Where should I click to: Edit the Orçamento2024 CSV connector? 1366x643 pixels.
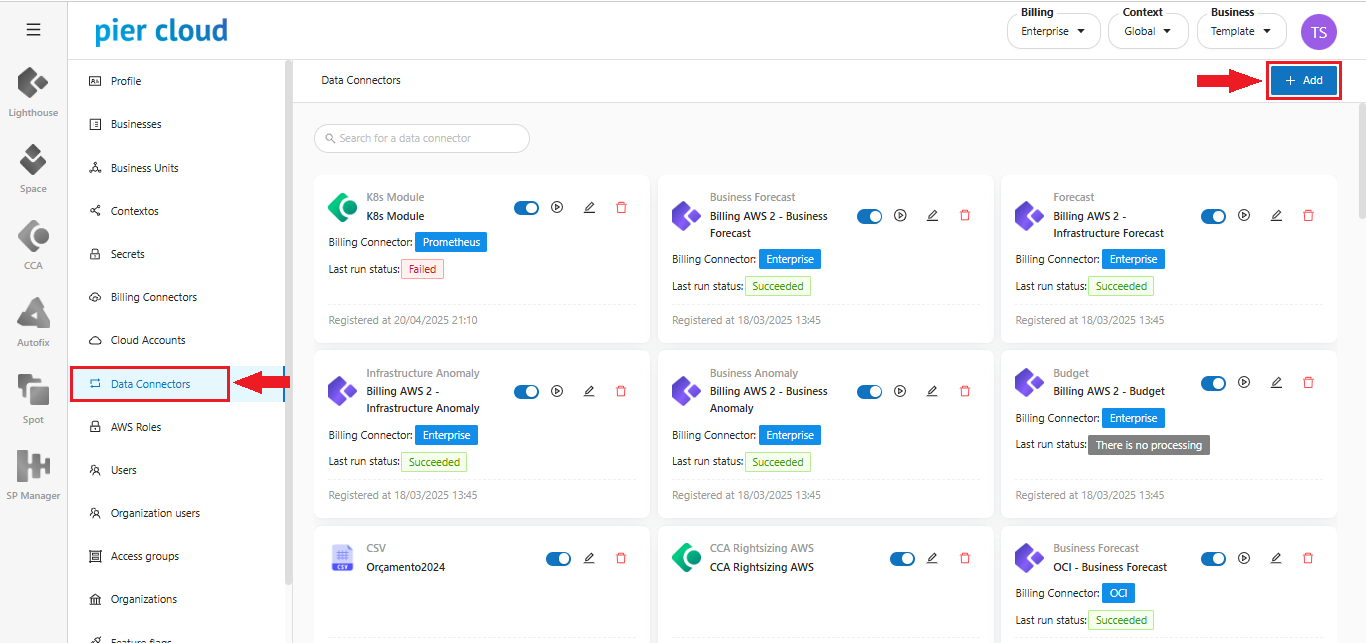589,558
